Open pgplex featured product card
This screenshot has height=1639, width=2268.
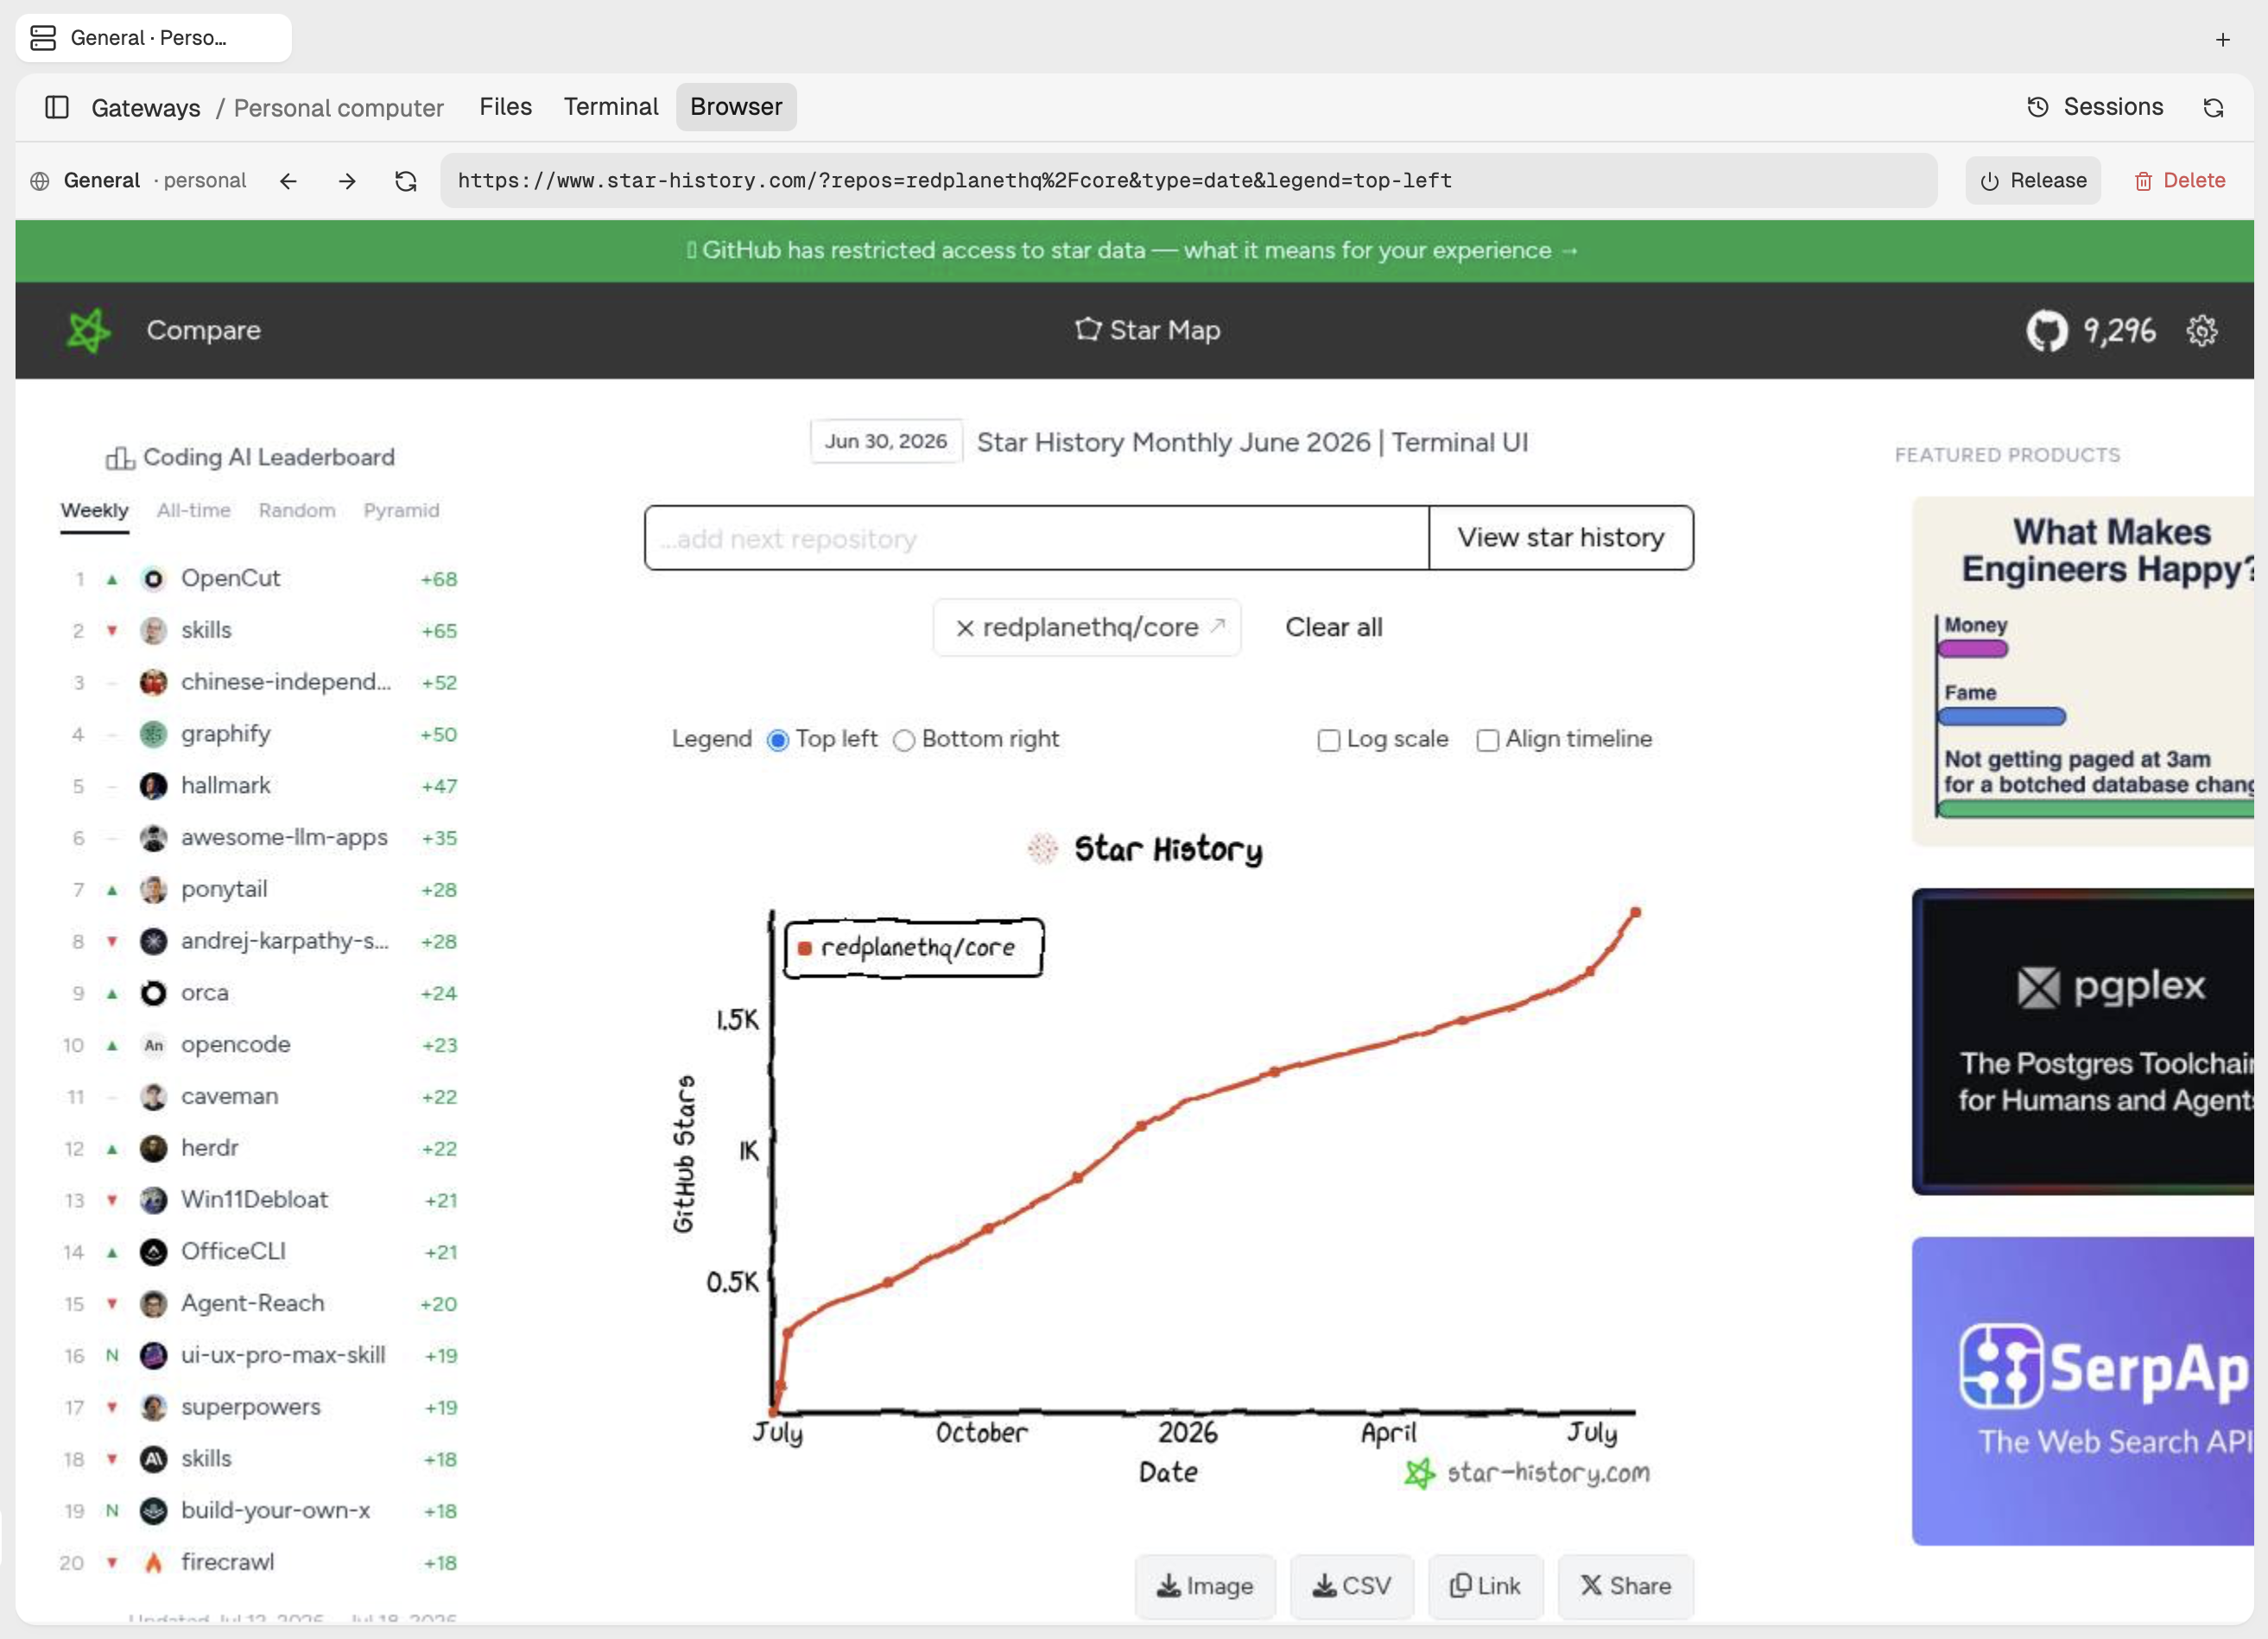(x=2083, y=1042)
